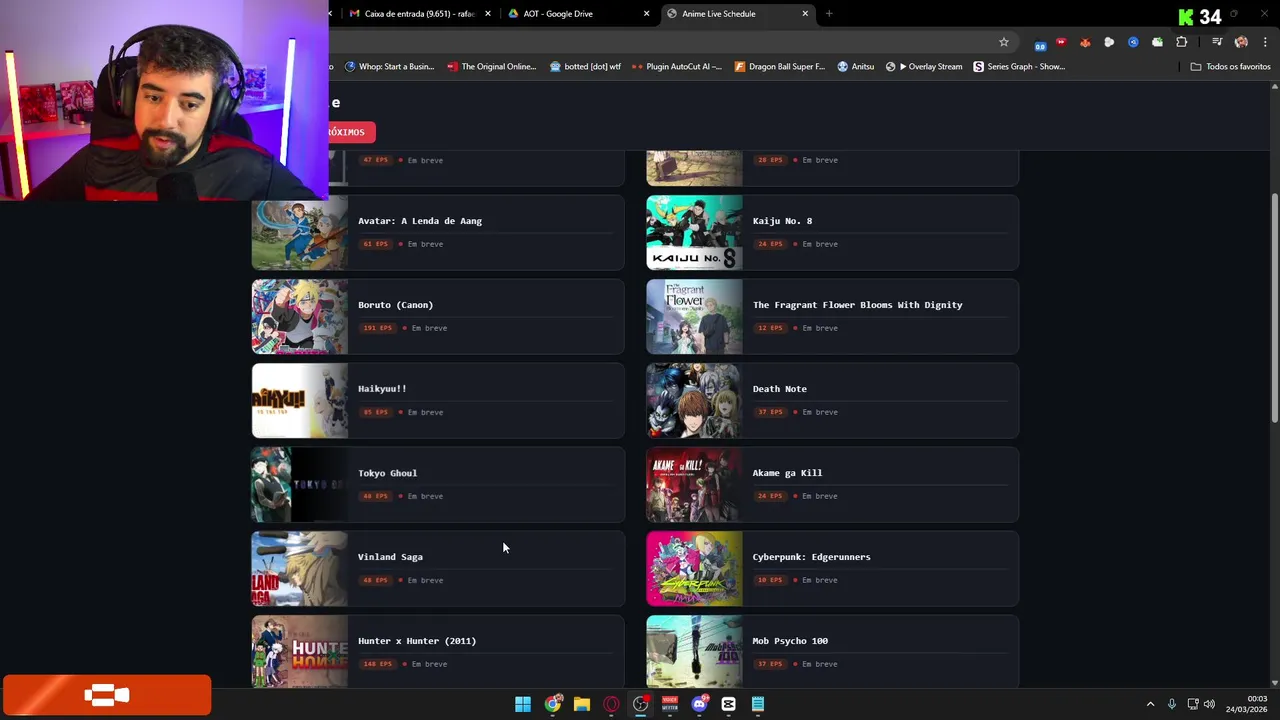Close the Anime Live Schedule tab
This screenshot has height=720, width=1280.
tap(805, 14)
